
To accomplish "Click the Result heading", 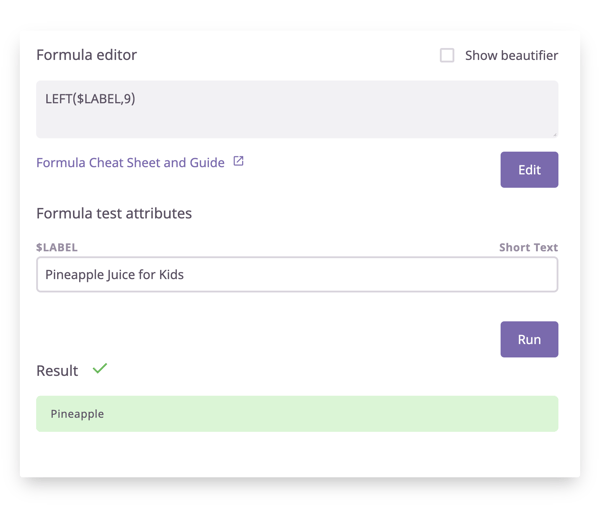I will pyautogui.click(x=57, y=371).
